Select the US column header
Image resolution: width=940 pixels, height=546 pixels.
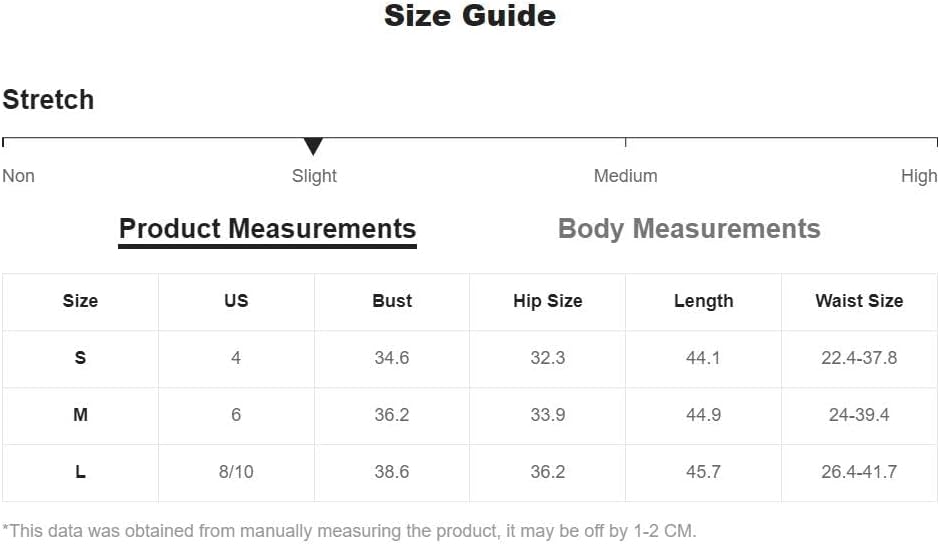tap(236, 301)
